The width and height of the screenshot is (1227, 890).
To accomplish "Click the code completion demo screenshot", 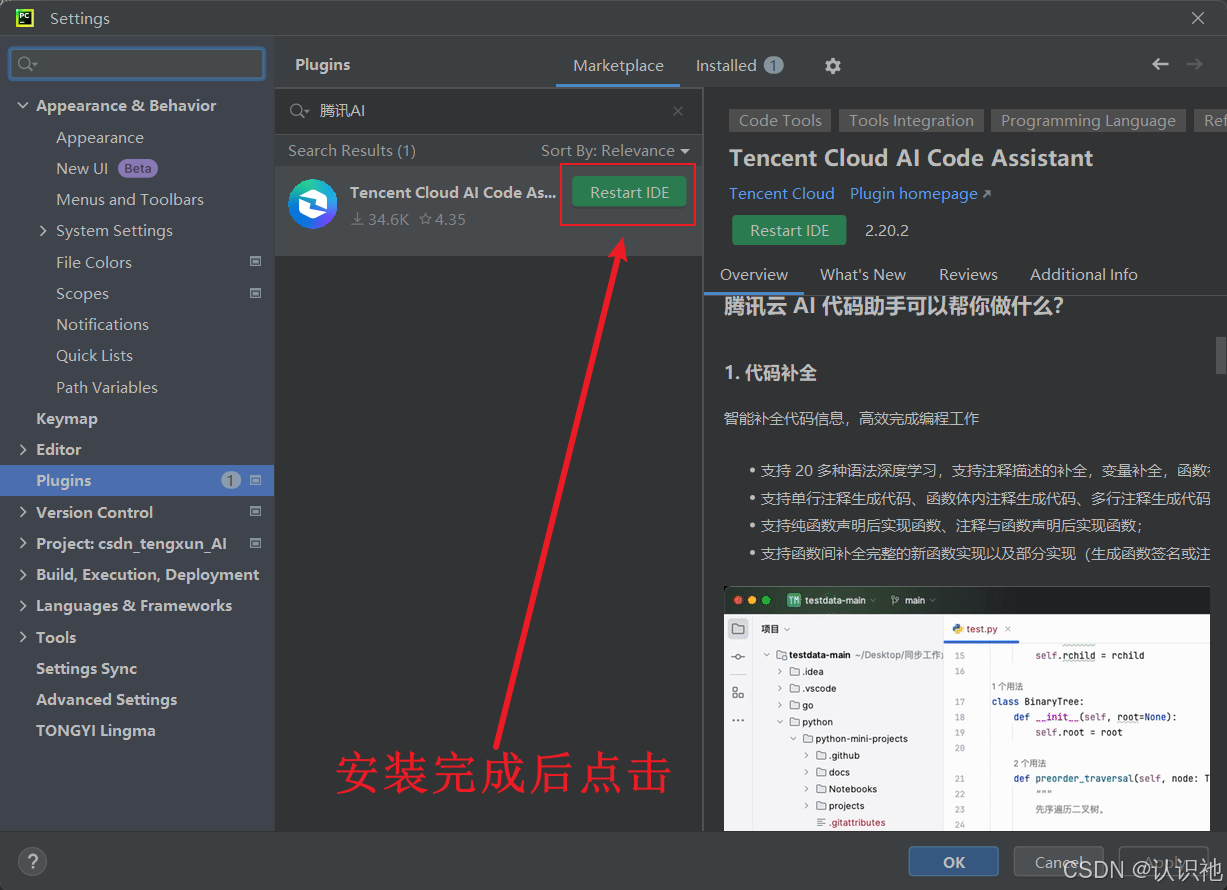I will click(x=967, y=709).
